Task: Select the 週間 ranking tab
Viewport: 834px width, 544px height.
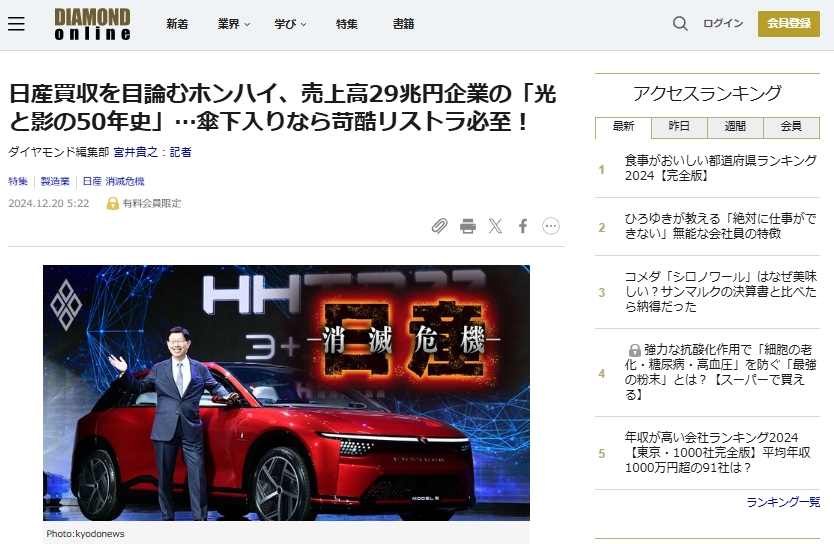Action: click(x=735, y=127)
